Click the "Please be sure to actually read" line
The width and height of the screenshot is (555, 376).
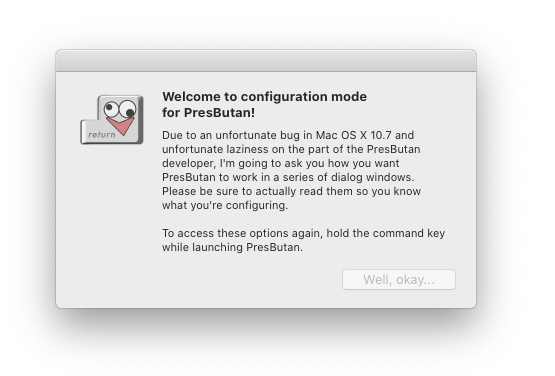point(291,191)
